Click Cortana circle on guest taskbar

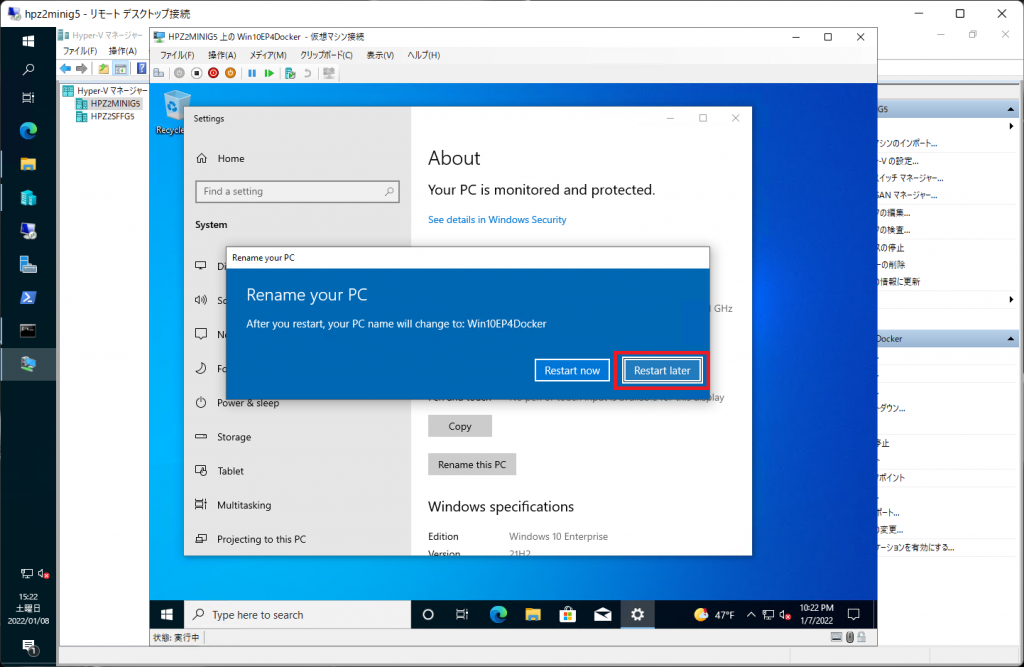pyautogui.click(x=428, y=615)
